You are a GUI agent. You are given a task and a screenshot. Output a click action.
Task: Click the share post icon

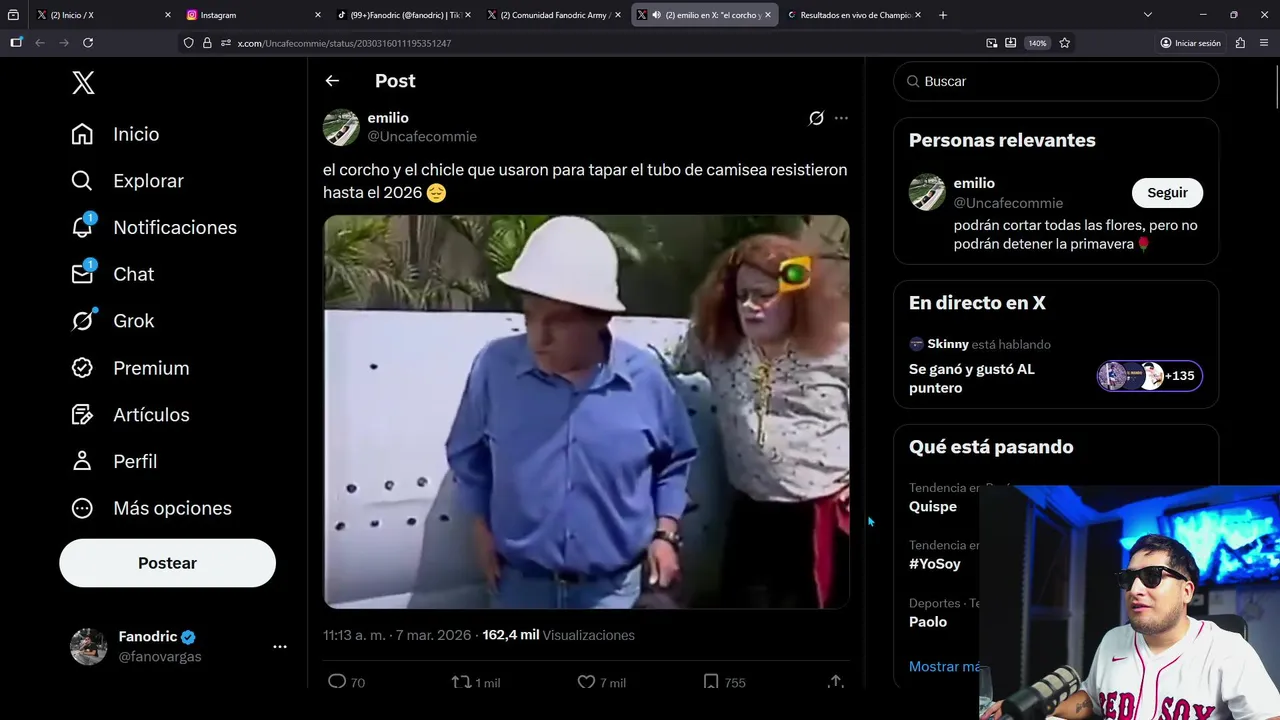coord(835,682)
